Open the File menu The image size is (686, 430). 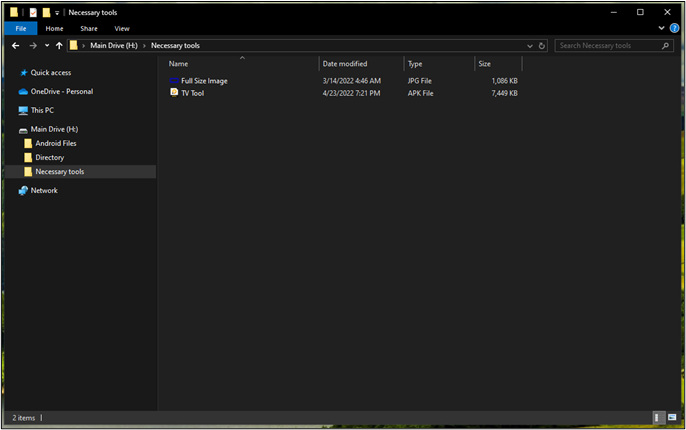pyautogui.click(x=20, y=29)
